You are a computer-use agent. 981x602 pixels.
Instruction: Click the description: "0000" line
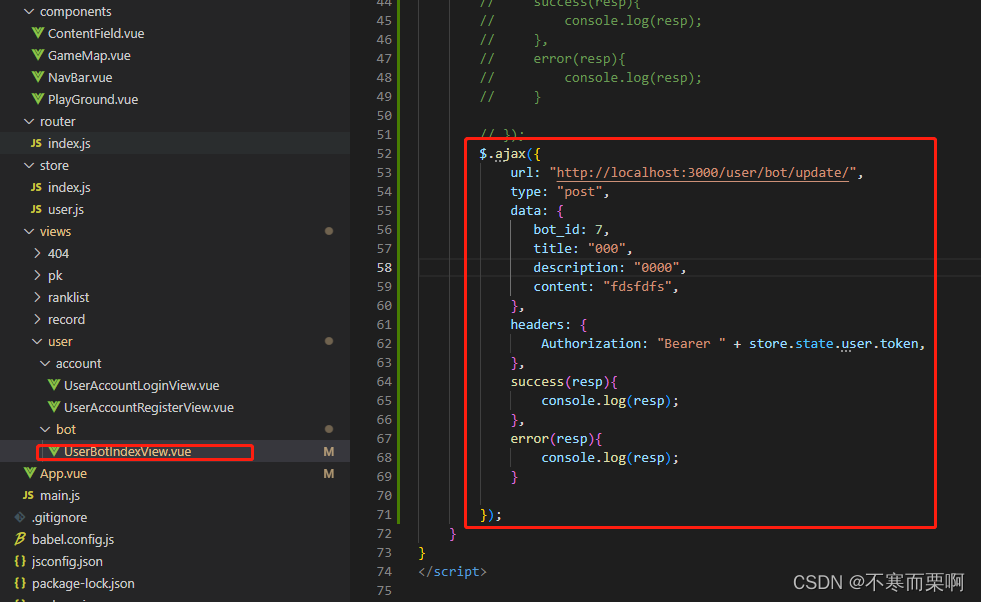[610, 268]
